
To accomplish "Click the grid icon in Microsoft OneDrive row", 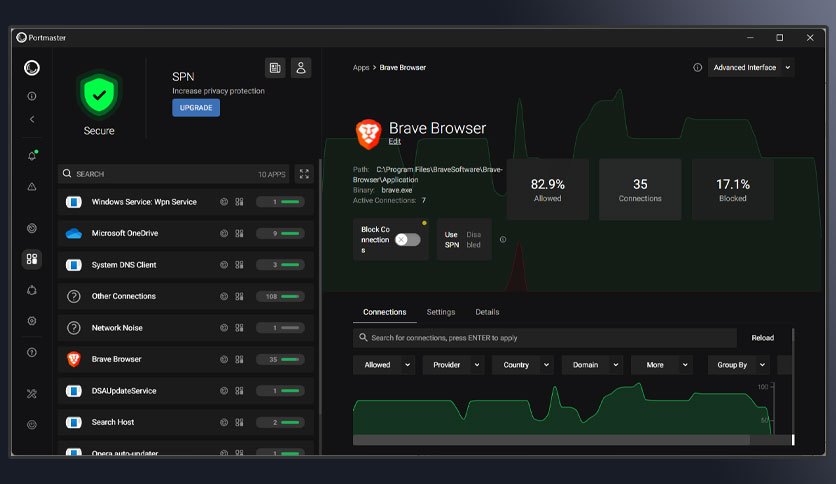I will coord(239,233).
